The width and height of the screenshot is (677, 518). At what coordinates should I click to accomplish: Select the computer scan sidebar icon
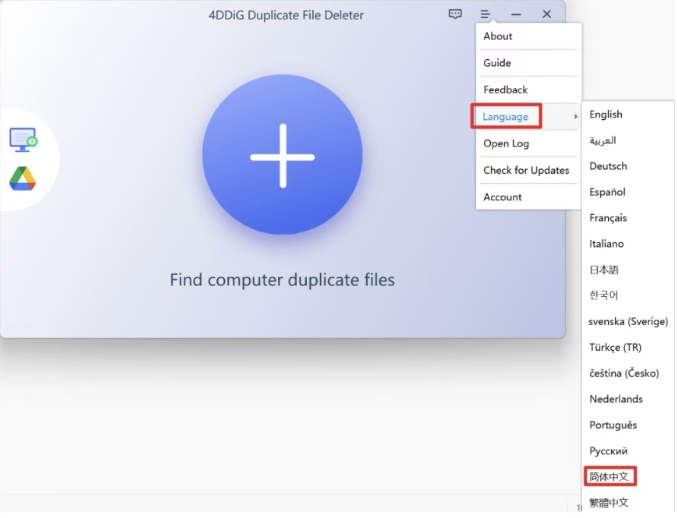[23, 139]
